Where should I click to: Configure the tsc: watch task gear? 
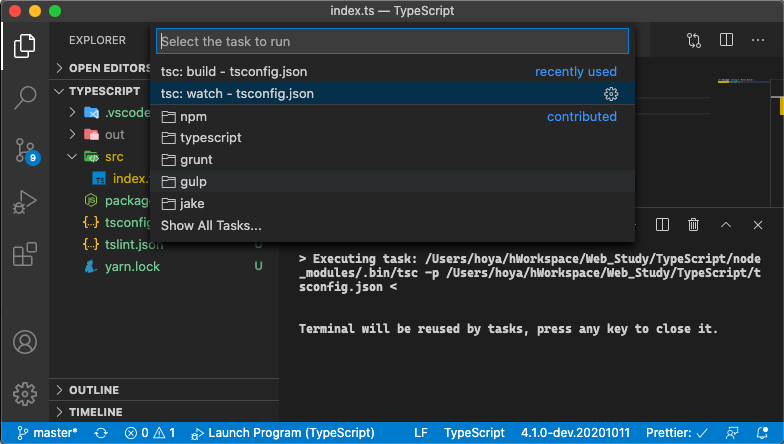611,94
